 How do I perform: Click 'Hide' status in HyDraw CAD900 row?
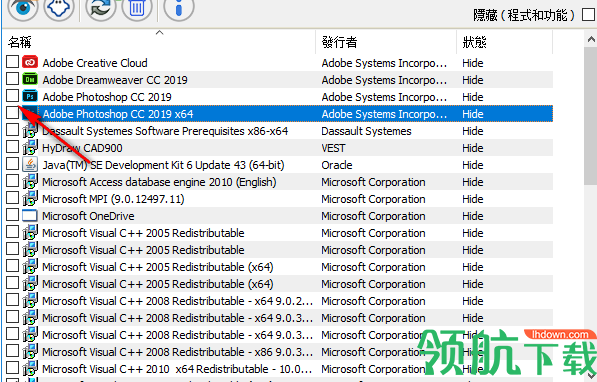(x=473, y=148)
